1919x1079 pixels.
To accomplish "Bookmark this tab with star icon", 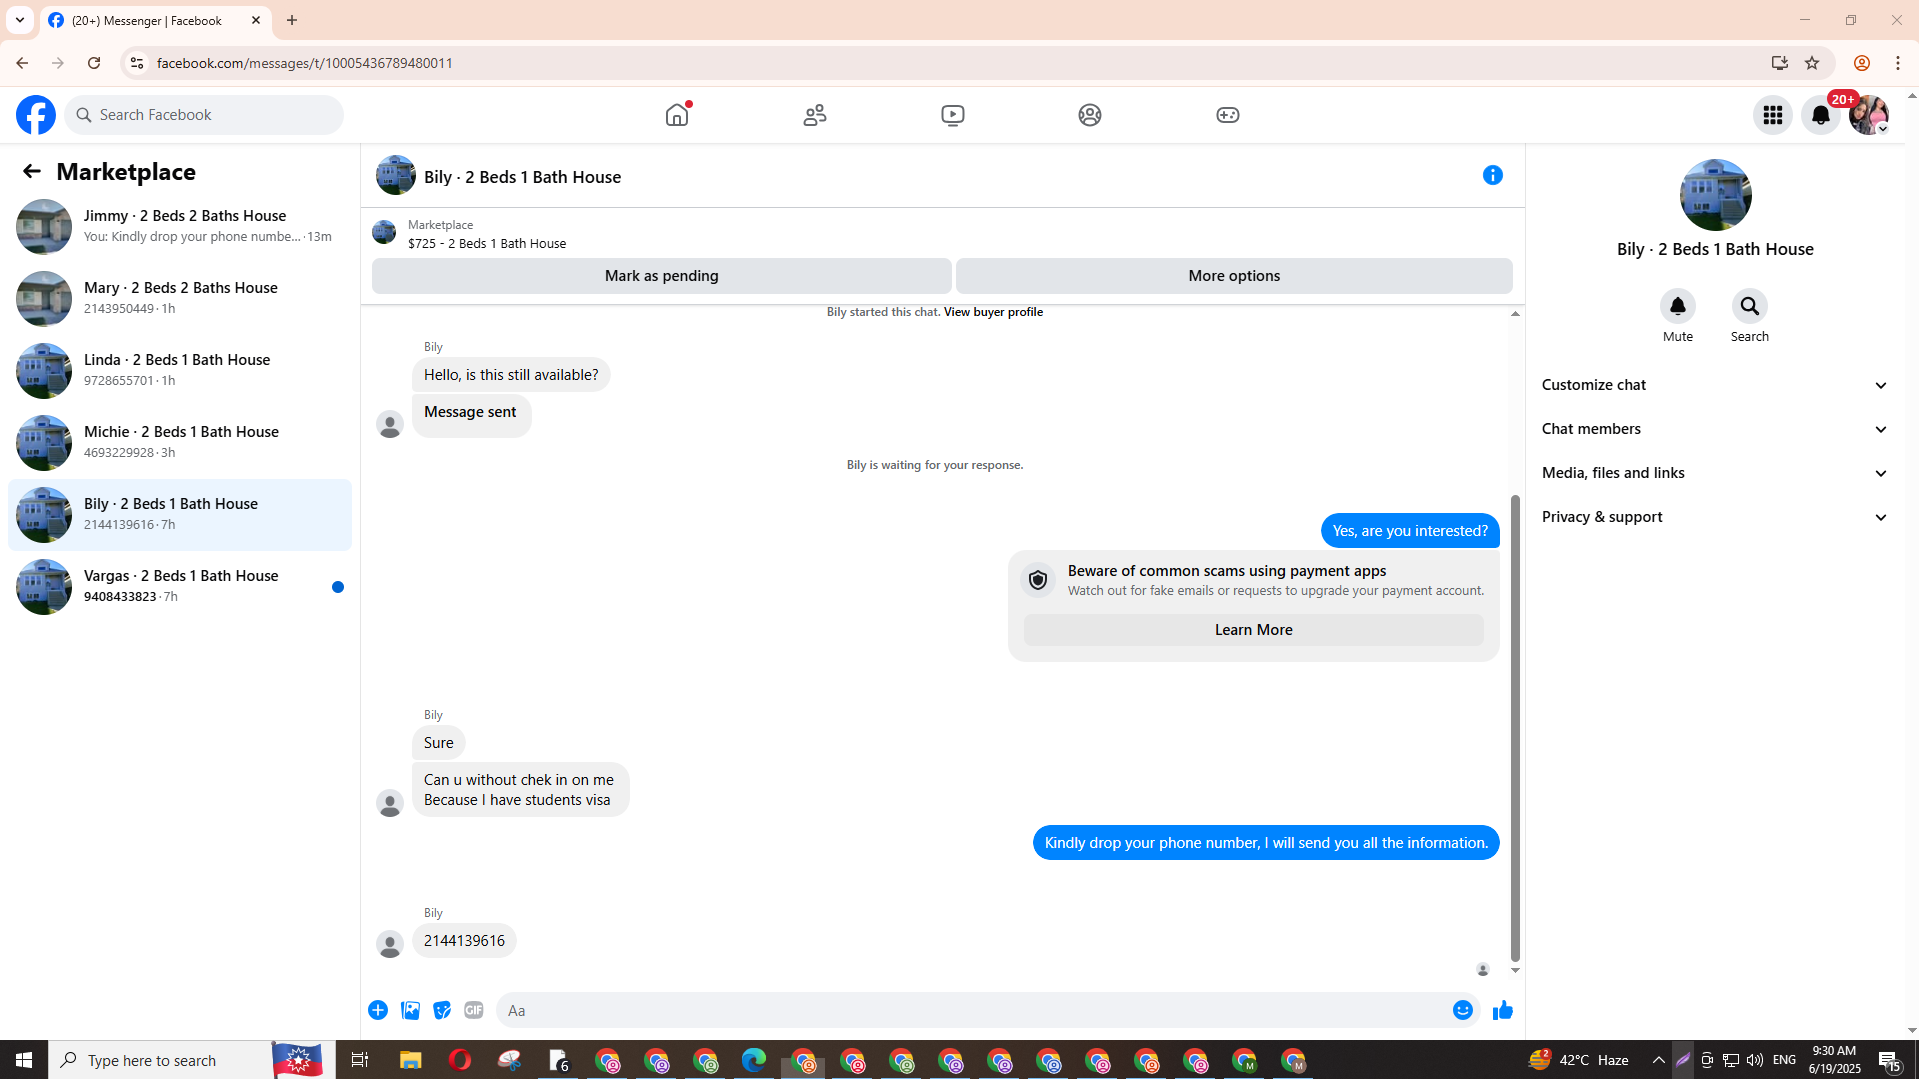I will click(x=1812, y=63).
